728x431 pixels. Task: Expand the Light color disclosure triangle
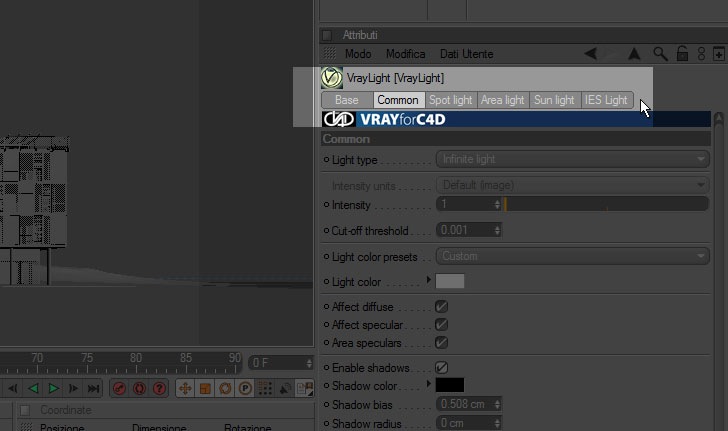pyautogui.click(x=429, y=280)
